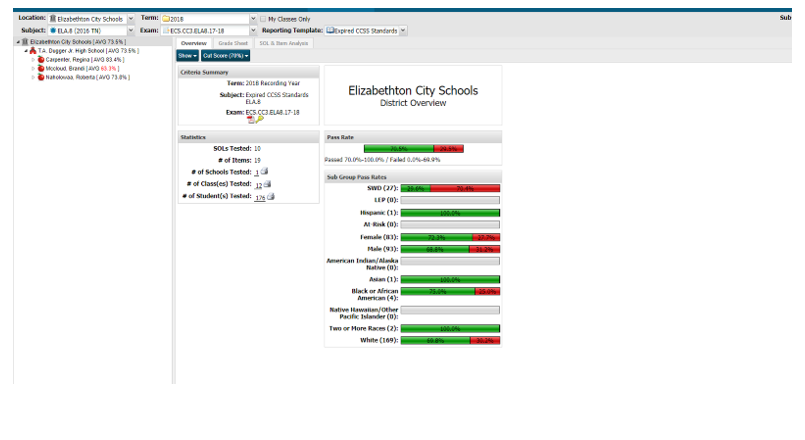Open the Exam dropdown arrow
The width and height of the screenshot is (805, 440).
tap(253, 30)
